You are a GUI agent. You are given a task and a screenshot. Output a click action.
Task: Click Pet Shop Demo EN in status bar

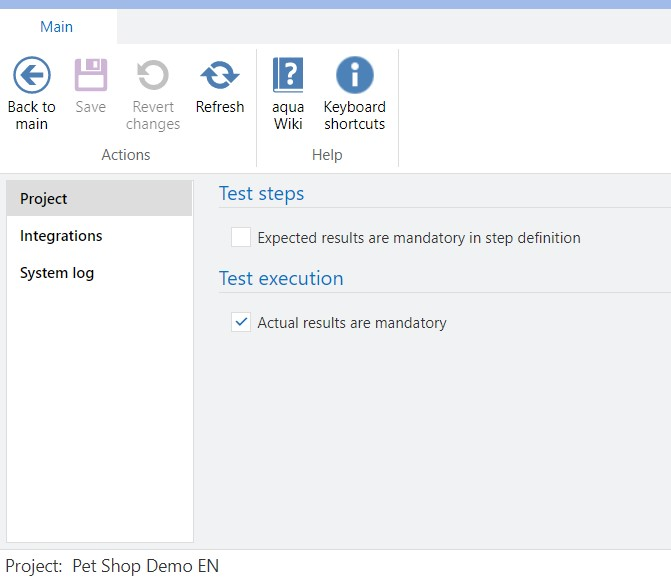pos(145,566)
